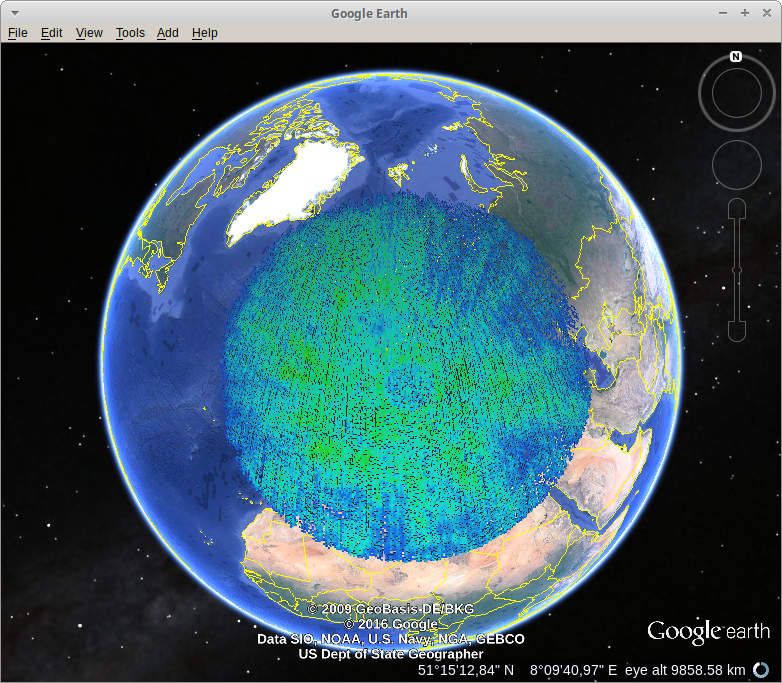Click the longitude 8°09'40,97" E readout
The height and width of the screenshot is (683, 782).
[573, 670]
